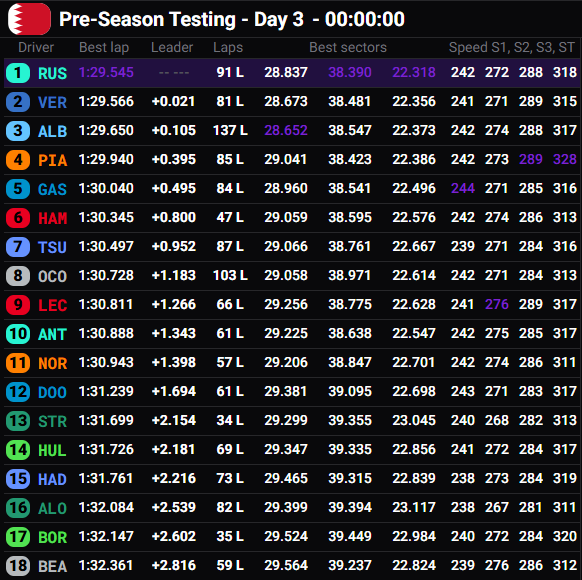The height and width of the screenshot is (580, 582).
Task: Click the HUL driver code
Action: click(52, 450)
